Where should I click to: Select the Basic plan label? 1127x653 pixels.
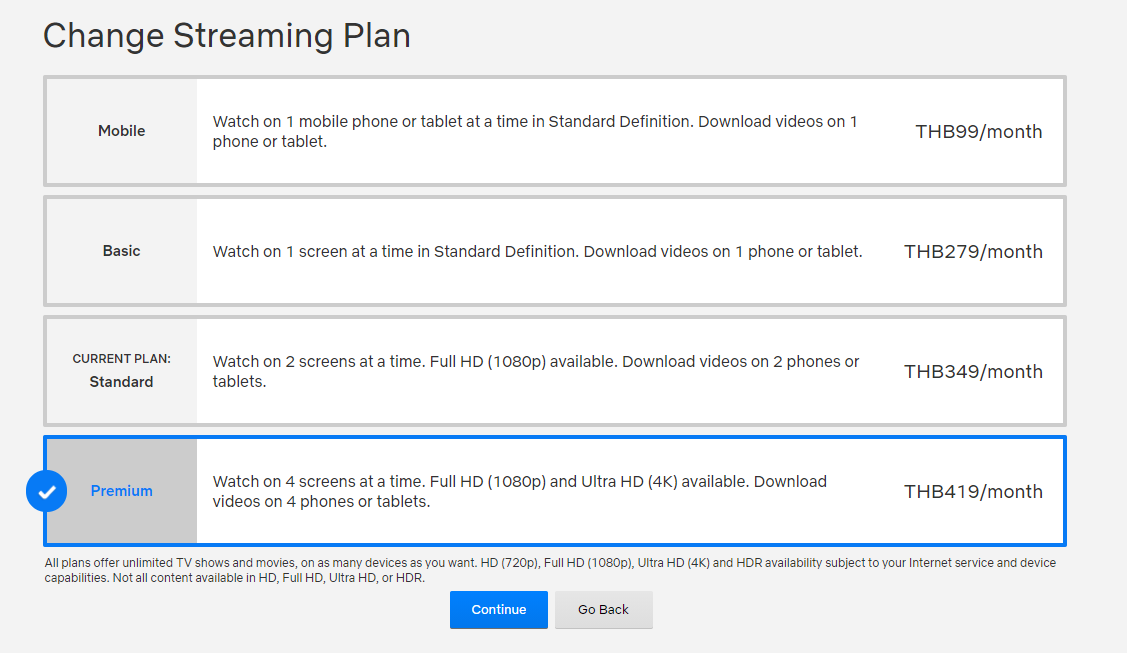click(121, 251)
